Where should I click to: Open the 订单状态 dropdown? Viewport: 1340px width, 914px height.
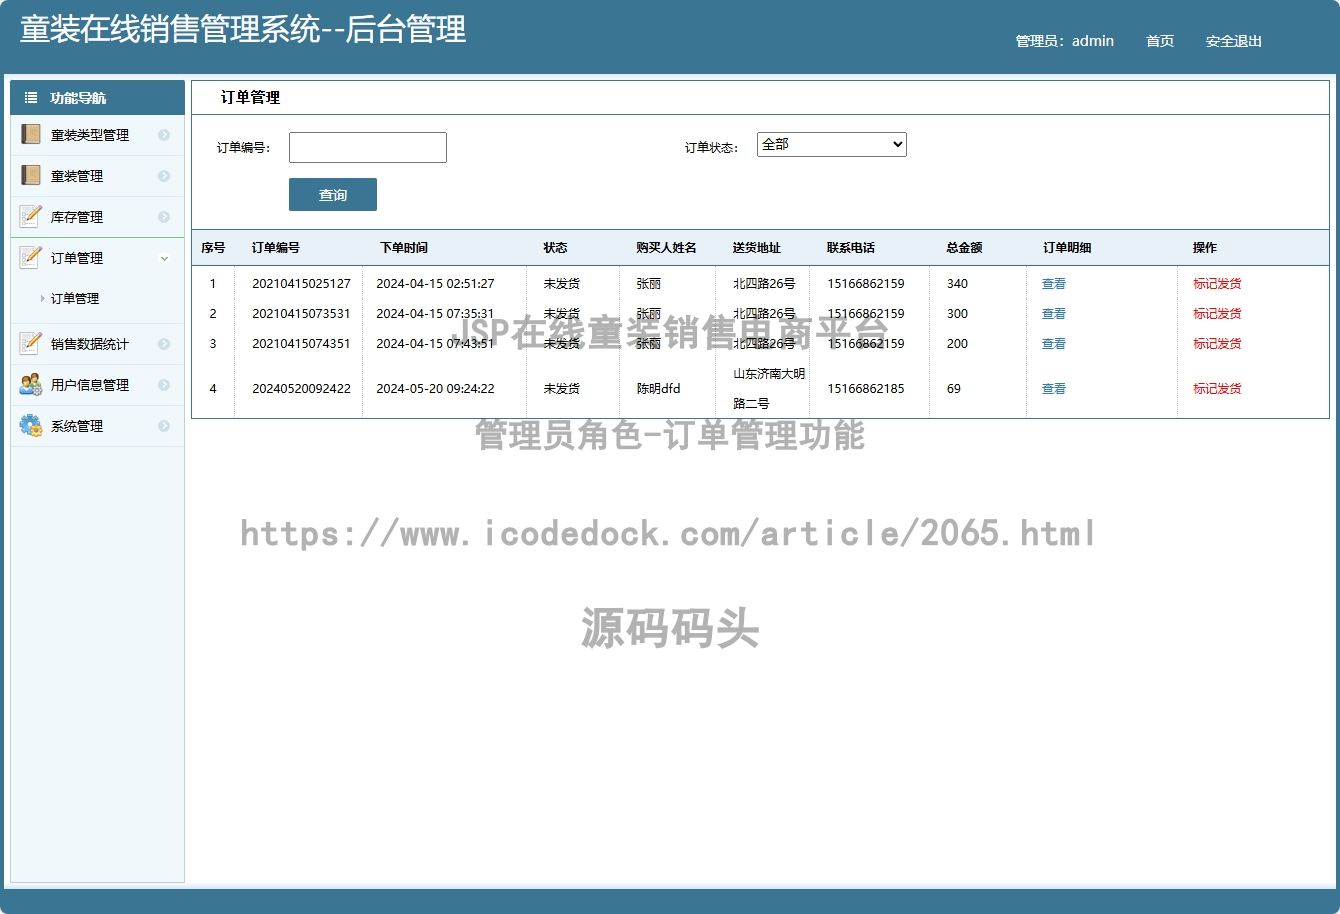(x=831, y=145)
